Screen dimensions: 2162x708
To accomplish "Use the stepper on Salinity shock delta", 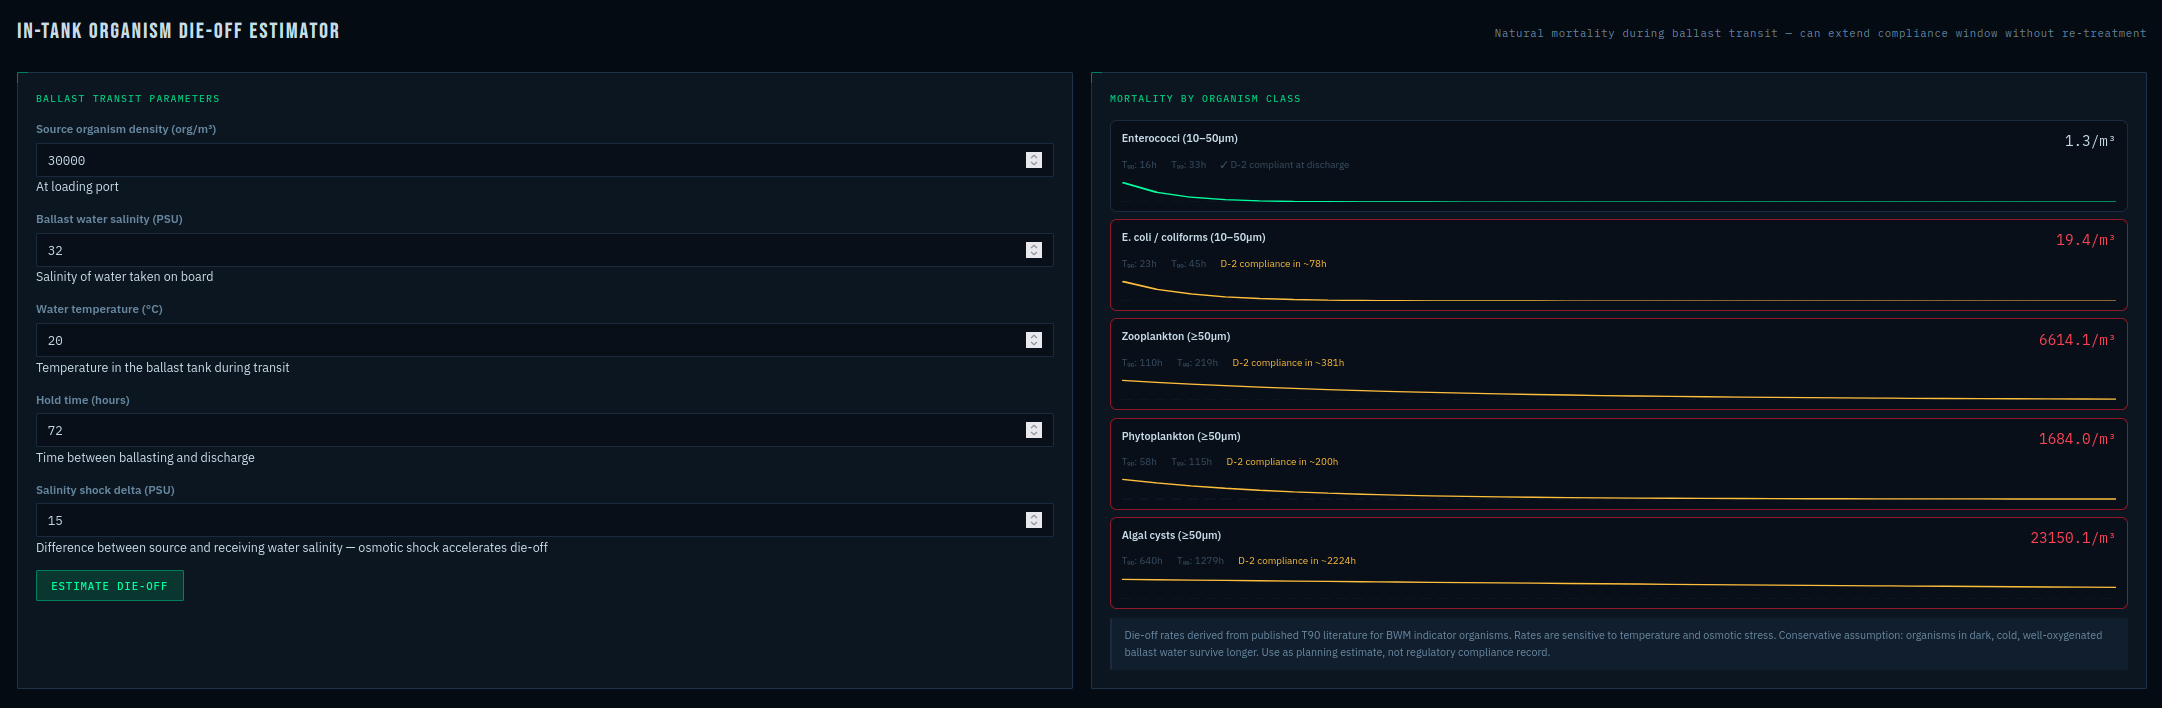I will pos(1034,520).
